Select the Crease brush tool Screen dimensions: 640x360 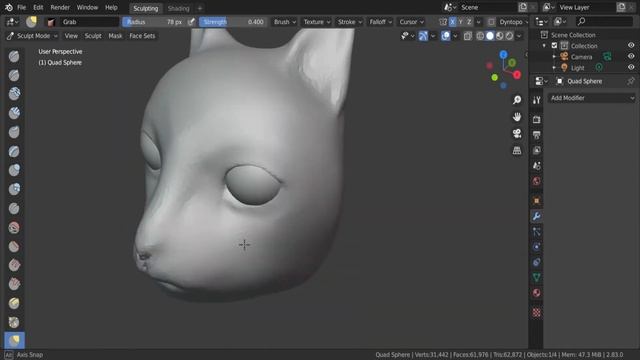click(14, 208)
